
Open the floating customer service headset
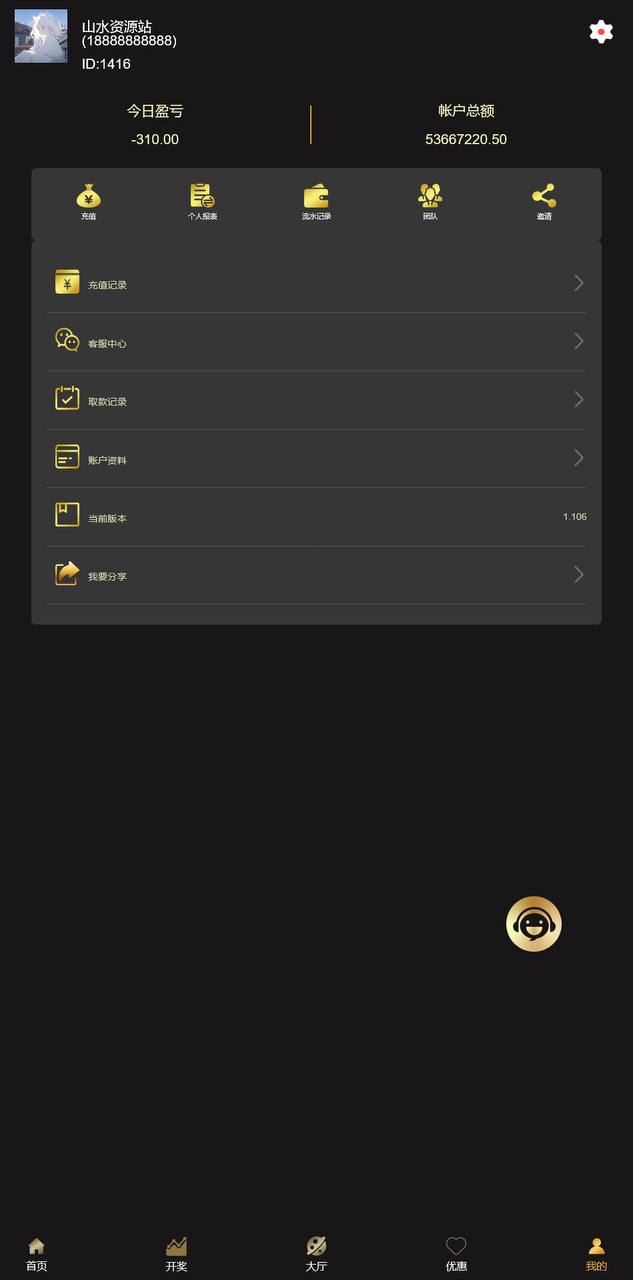point(534,924)
